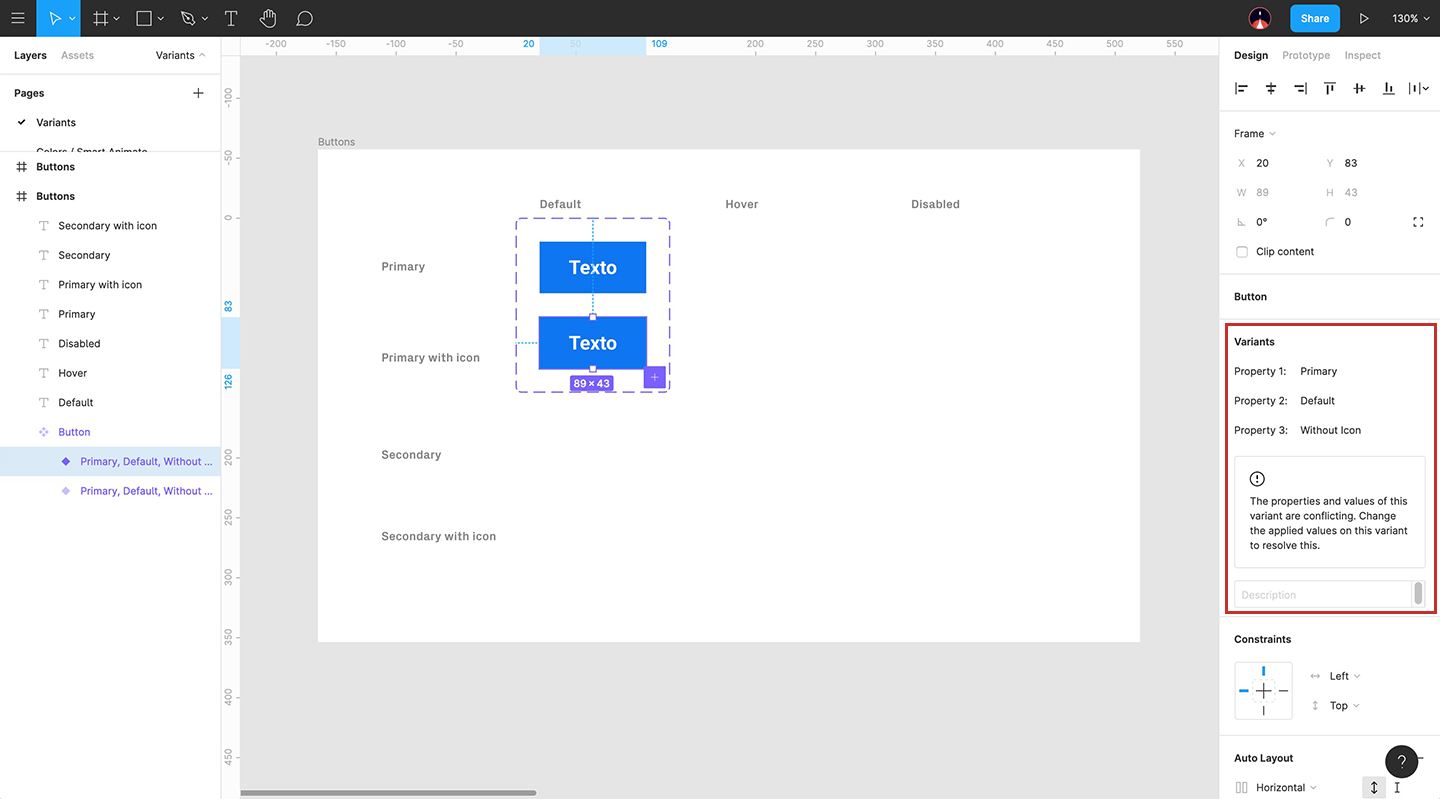Select the Text tool in toolbar

(231, 18)
